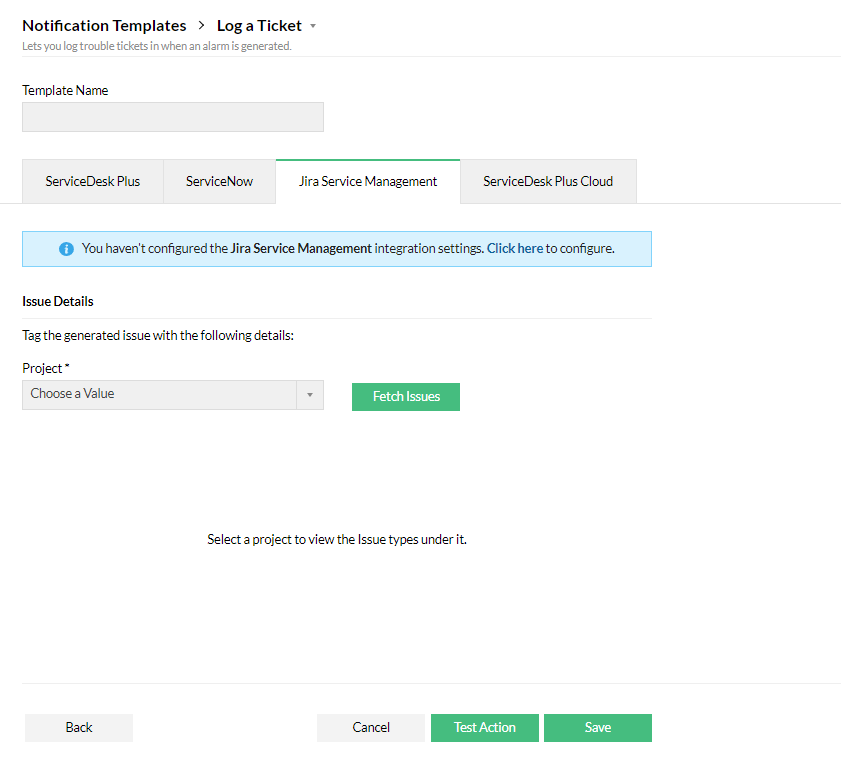Click the blue info icon in the banner
Image resolution: width=841 pixels, height=775 pixels.
coord(66,249)
